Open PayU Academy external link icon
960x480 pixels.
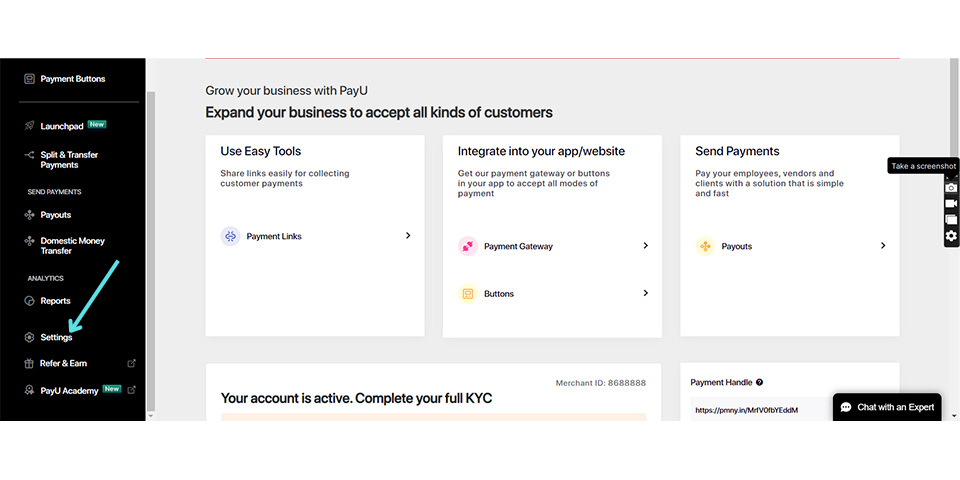point(132,390)
